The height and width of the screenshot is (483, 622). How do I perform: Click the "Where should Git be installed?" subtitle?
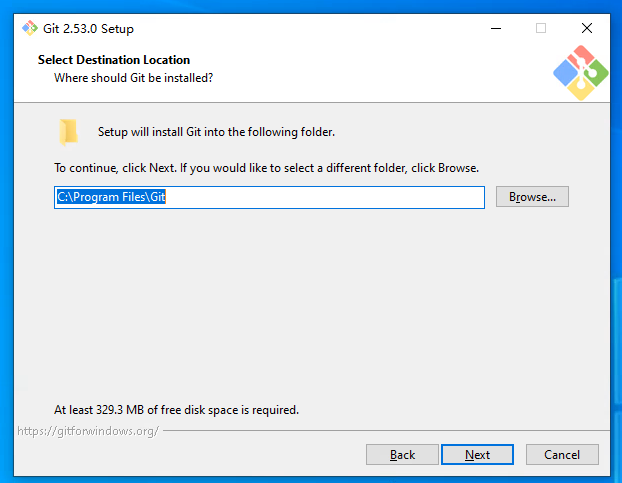point(133,77)
